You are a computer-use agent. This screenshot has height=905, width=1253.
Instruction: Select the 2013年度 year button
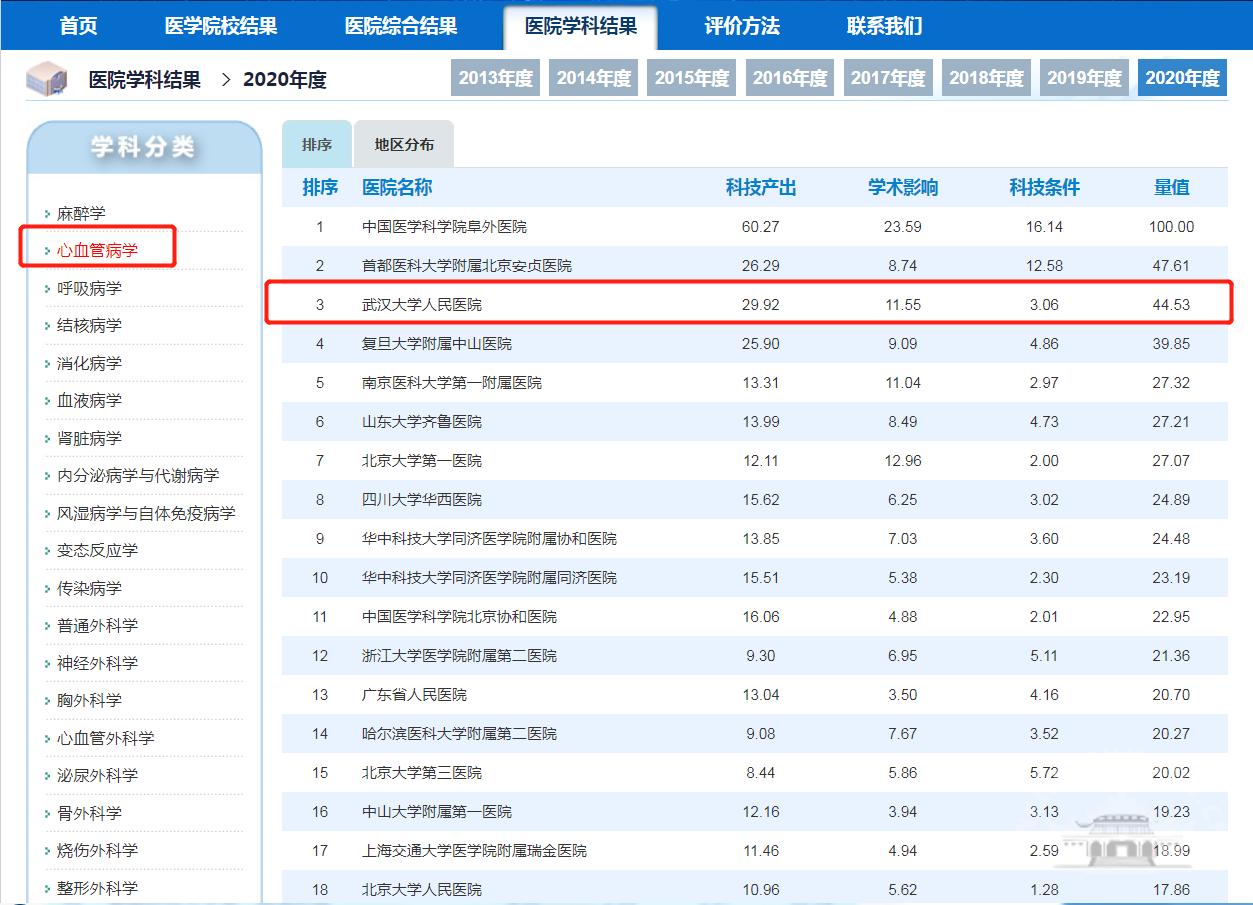(495, 78)
